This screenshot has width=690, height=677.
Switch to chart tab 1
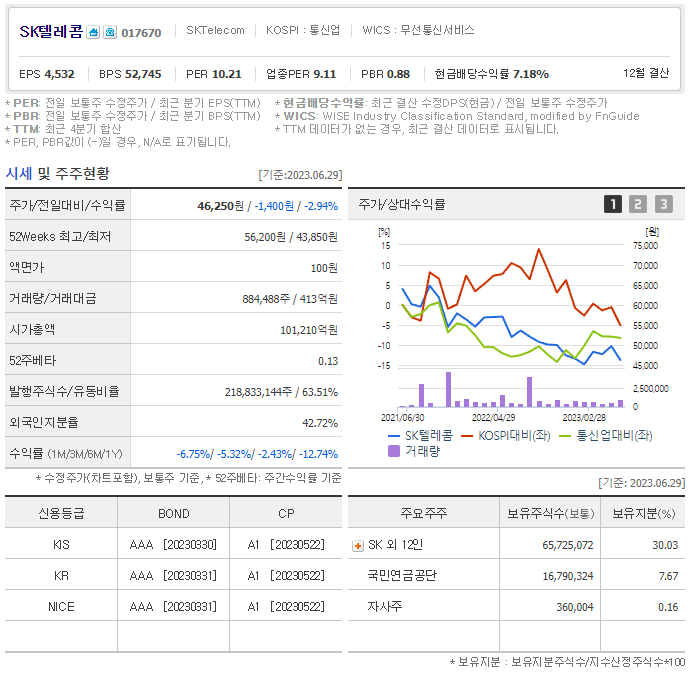pyautogui.click(x=613, y=204)
